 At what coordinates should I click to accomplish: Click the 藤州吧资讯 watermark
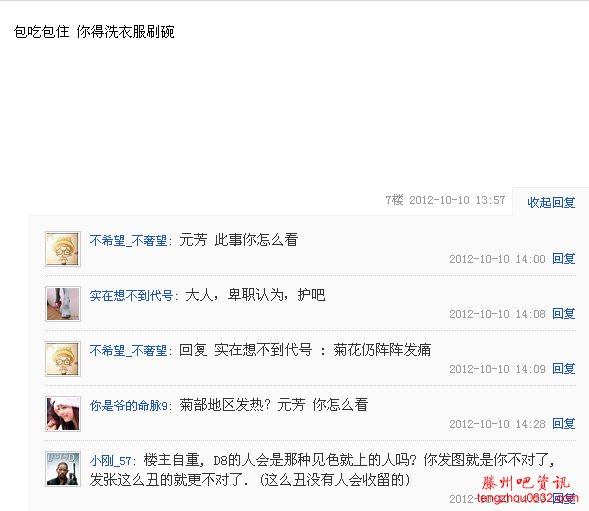[526, 483]
